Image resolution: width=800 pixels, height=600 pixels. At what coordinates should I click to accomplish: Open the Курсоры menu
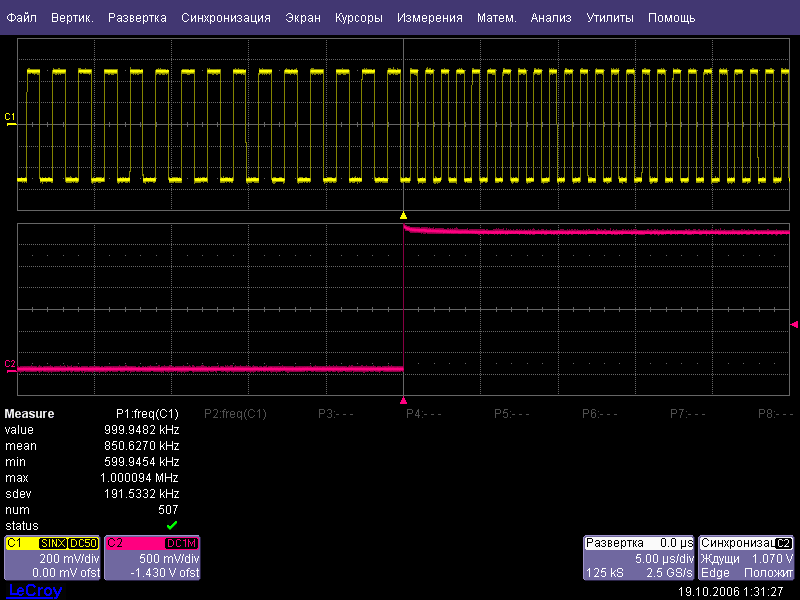[x=358, y=18]
